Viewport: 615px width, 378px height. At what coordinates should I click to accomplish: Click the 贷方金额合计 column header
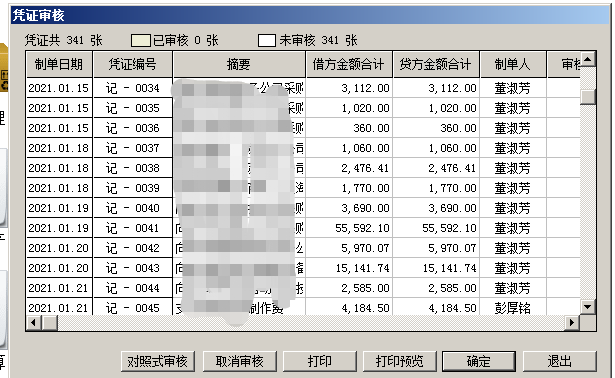click(436, 64)
